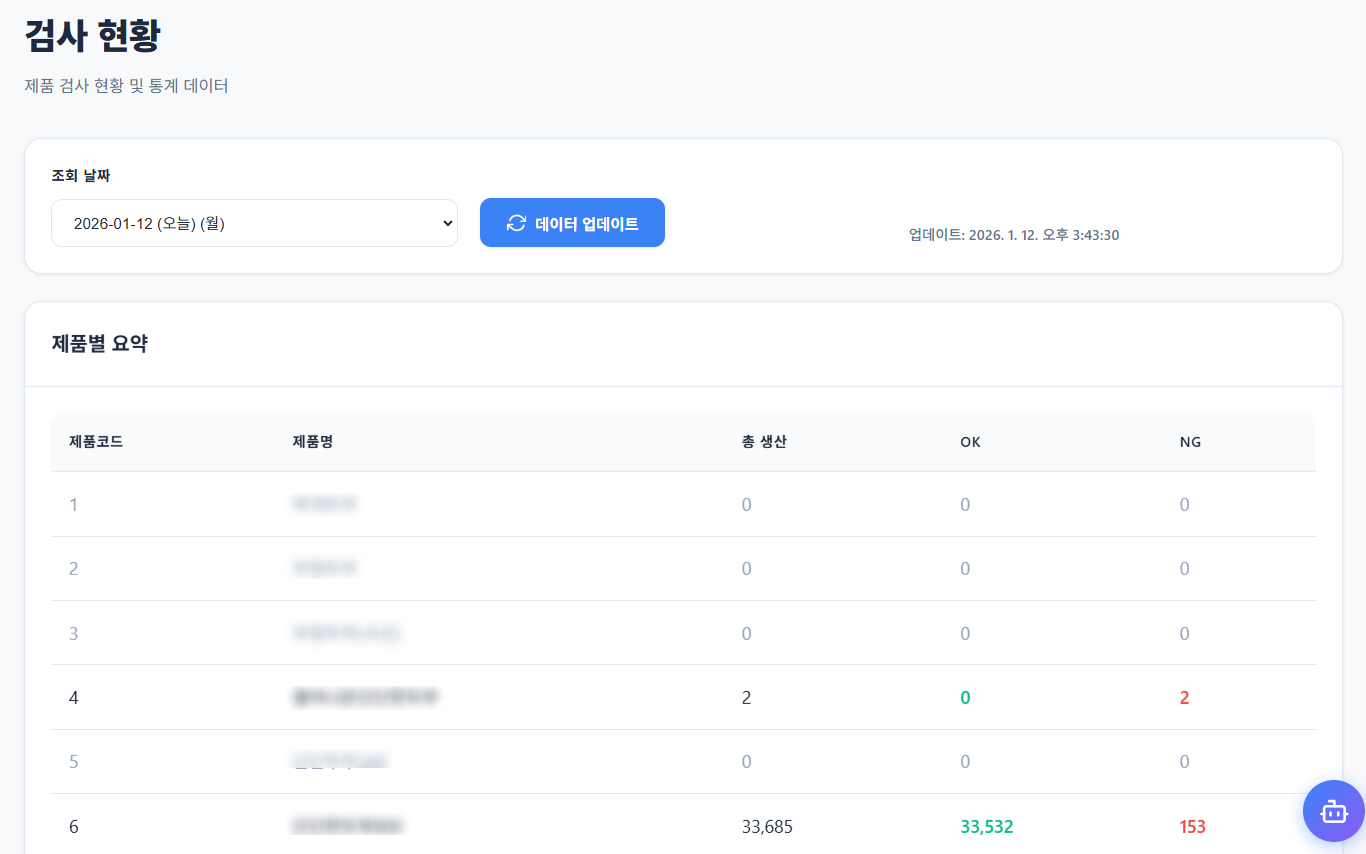Click the subtitle 제품 검사 현황 및 통계 데이터
The image size is (1366, 854).
point(126,86)
